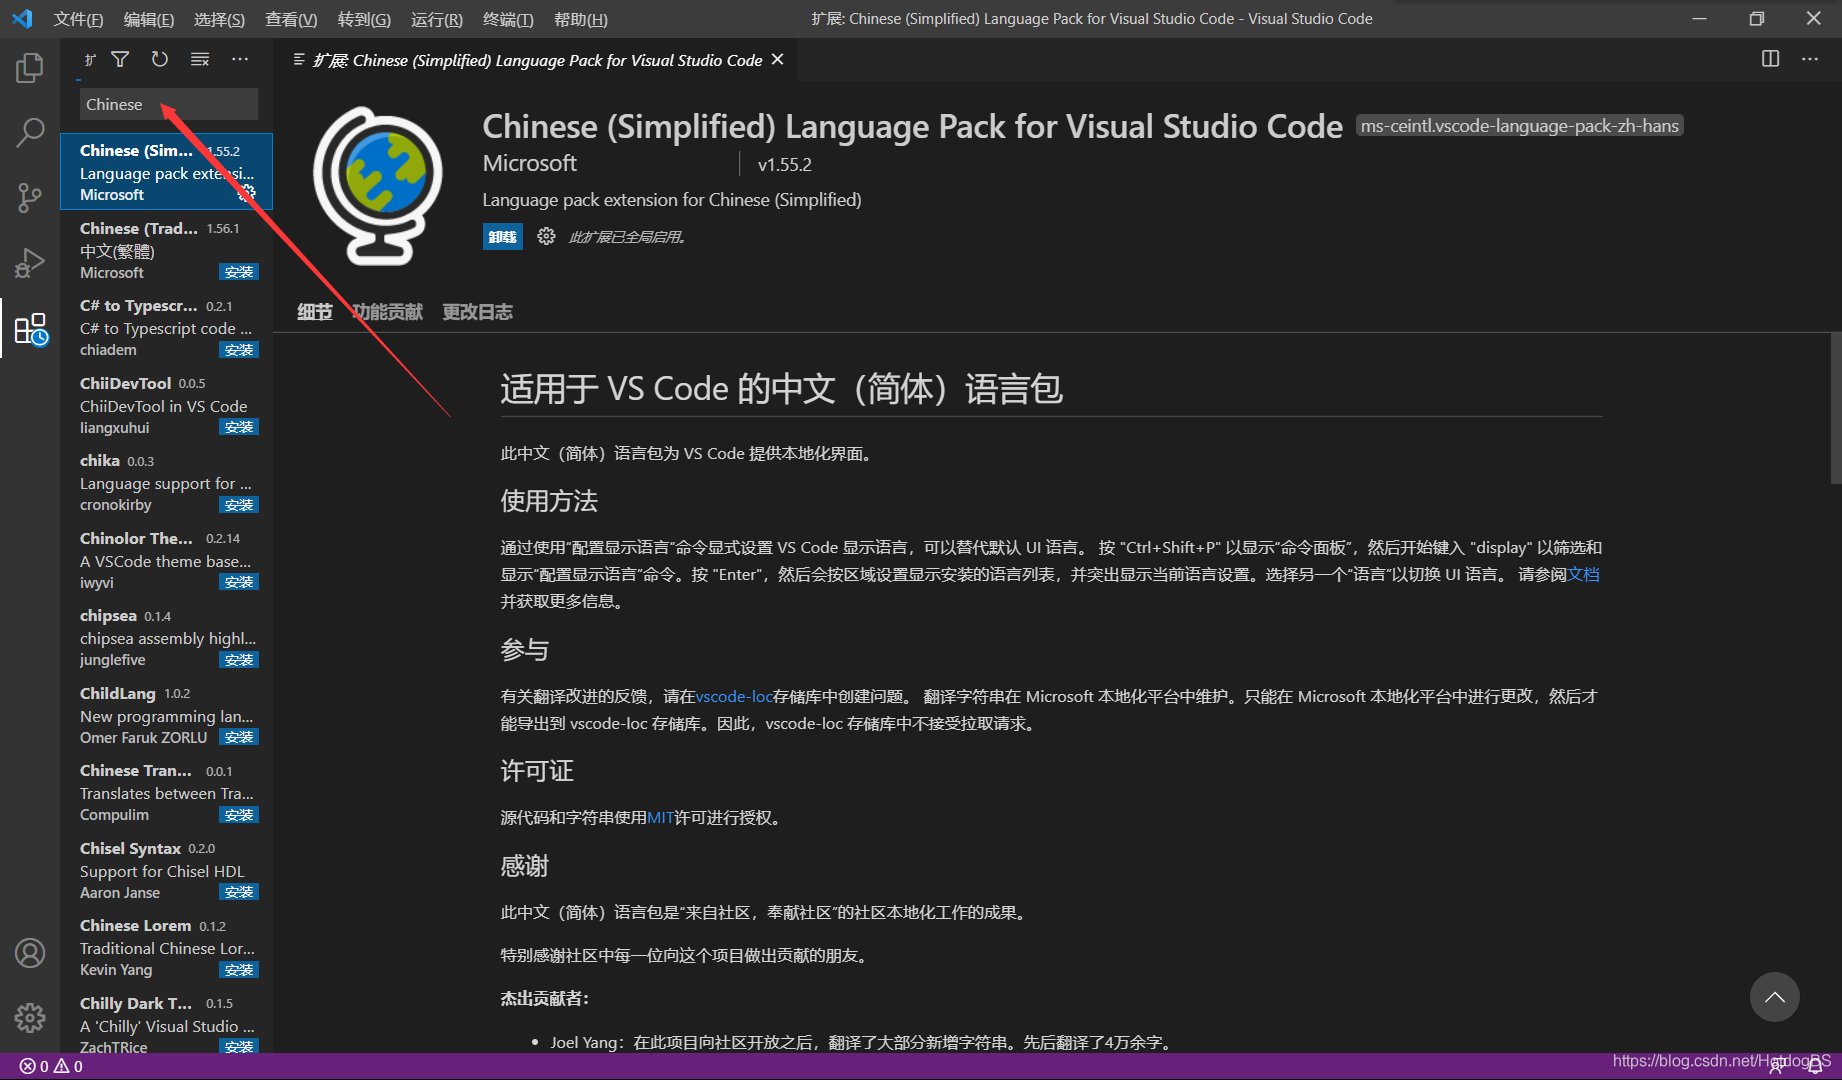The image size is (1842, 1080).
Task: Install ChildLang extension
Action: click(239, 737)
